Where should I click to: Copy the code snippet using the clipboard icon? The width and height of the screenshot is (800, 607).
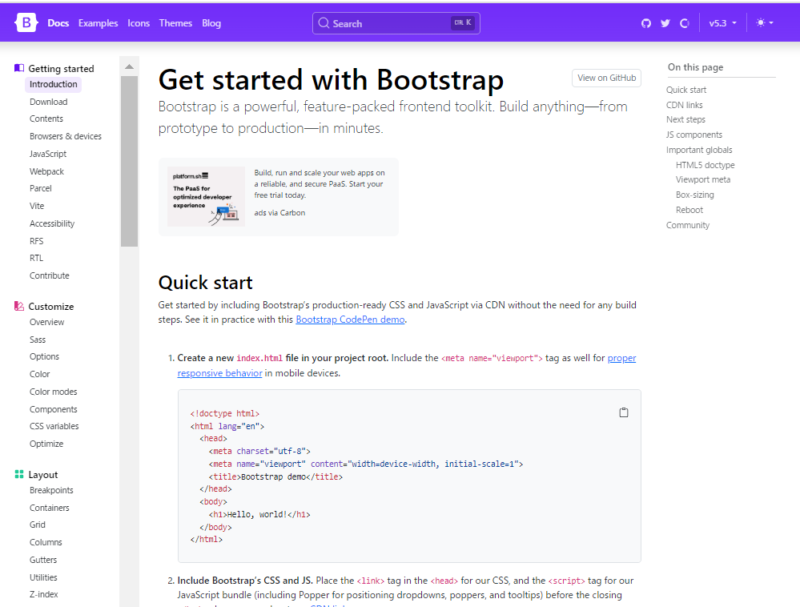pos(624,411)
